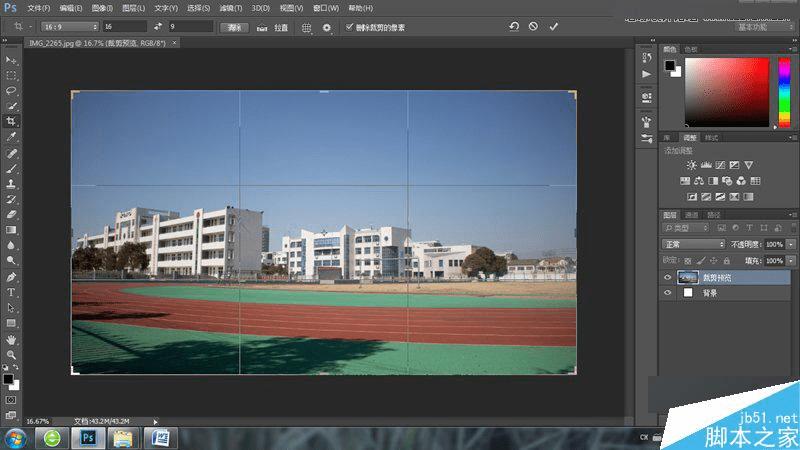Select the Clone Stamp tool
Viewport: 800px width, 450px height.
coord(11,184)
